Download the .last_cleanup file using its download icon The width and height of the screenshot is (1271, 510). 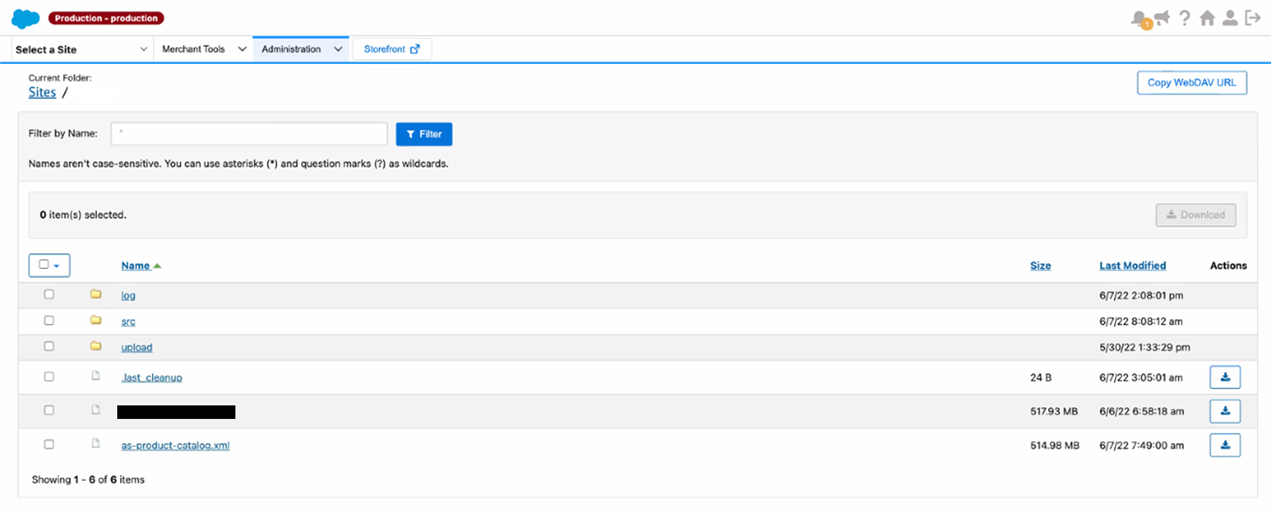click(x=1225, y=377)
